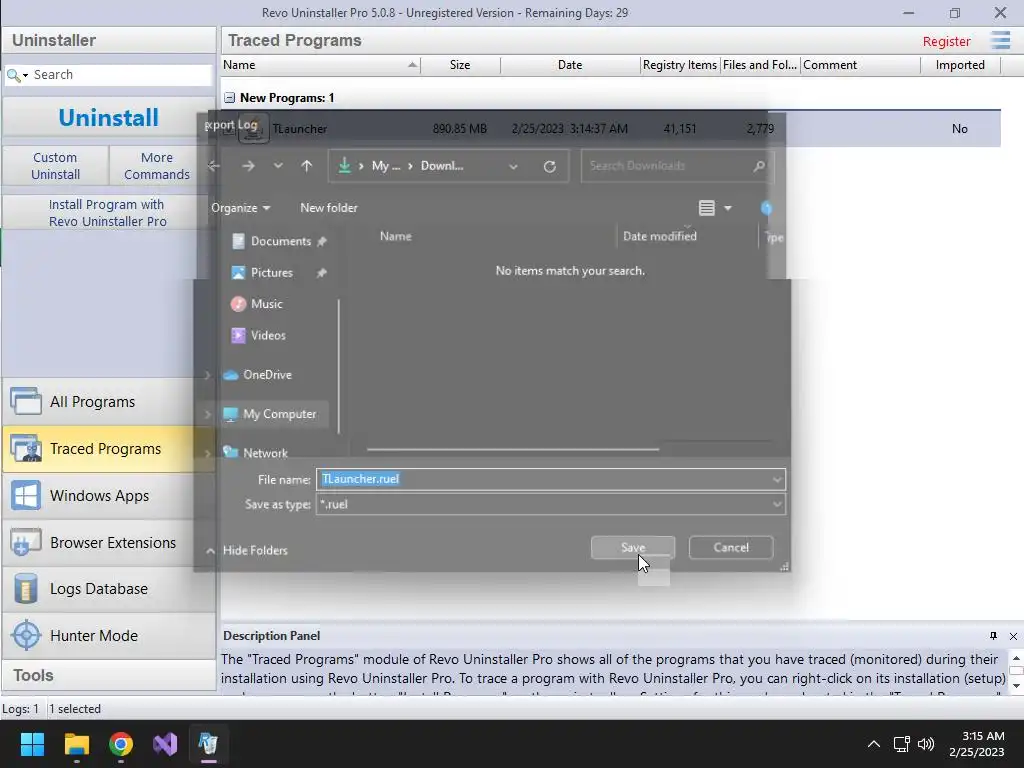The width and height of the screenshot is (1024, 768).
Task: Click the Register link
Action: (946, 41)
